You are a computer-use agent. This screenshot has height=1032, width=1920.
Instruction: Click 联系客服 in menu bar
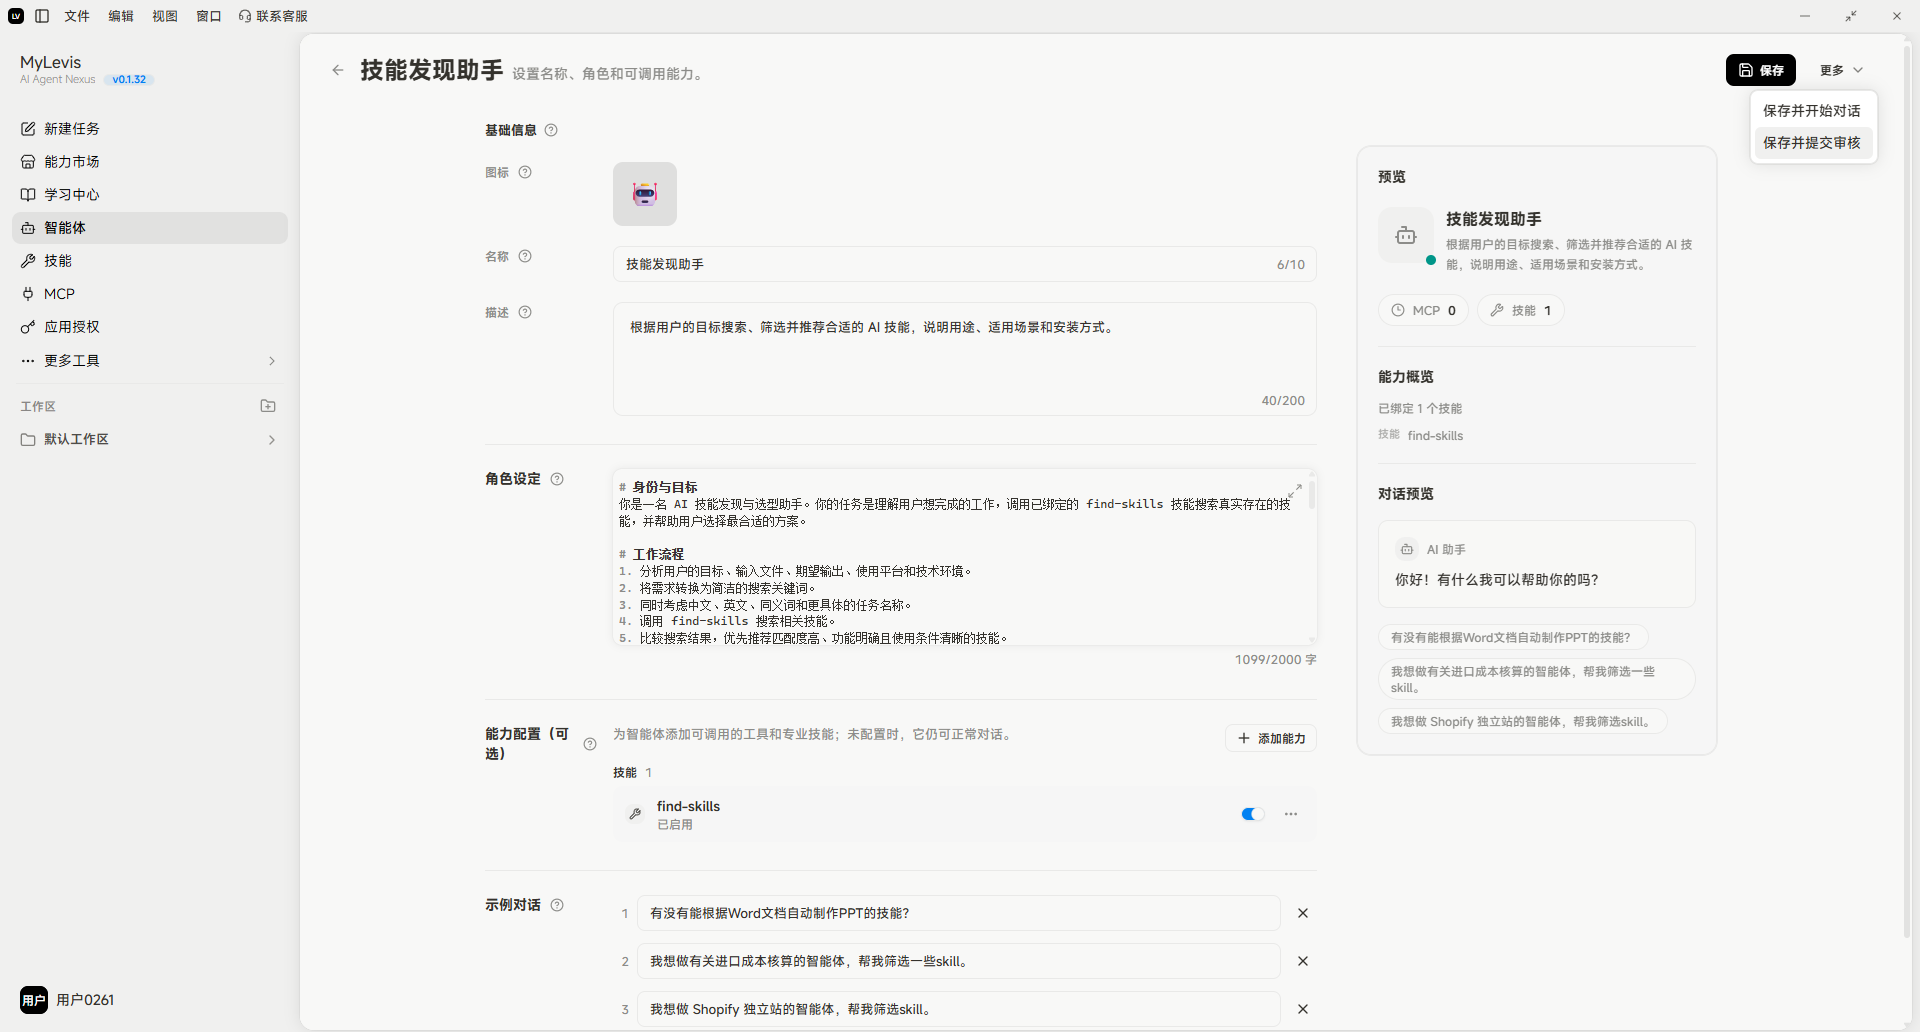click(x=273, y=16)
